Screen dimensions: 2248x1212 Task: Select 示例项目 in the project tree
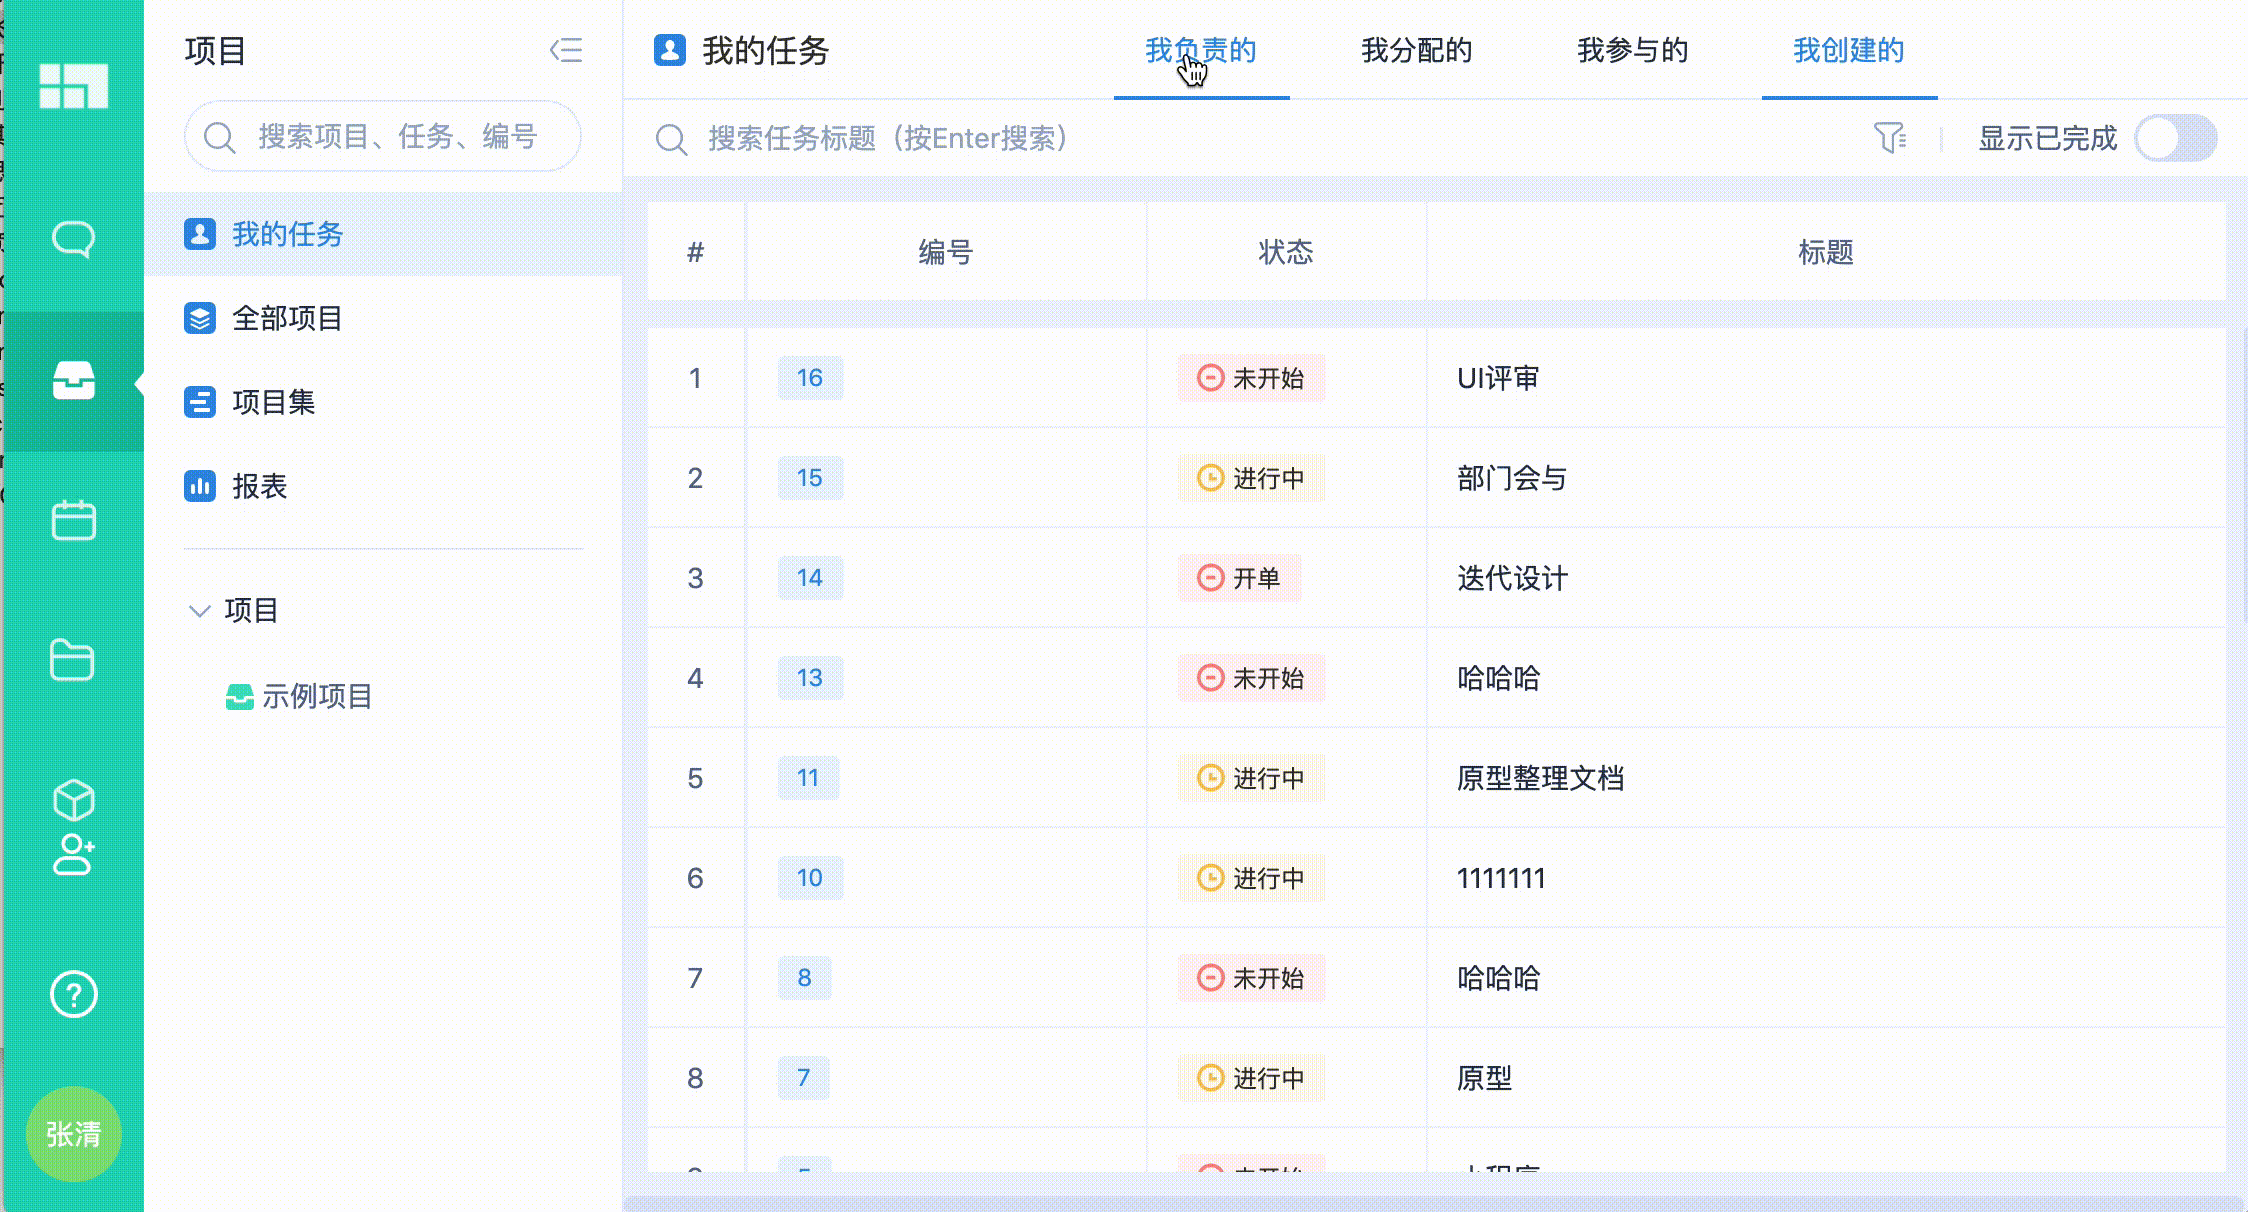316,696
